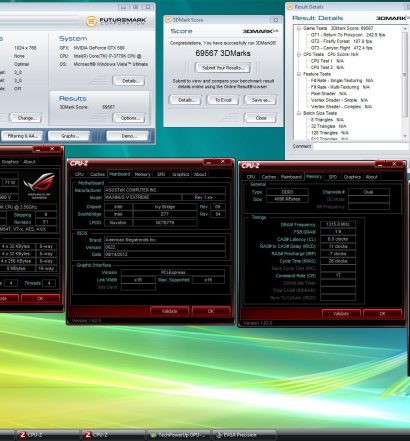Select SPD tab in CPU-Z Mainboard window

[161, 174]
